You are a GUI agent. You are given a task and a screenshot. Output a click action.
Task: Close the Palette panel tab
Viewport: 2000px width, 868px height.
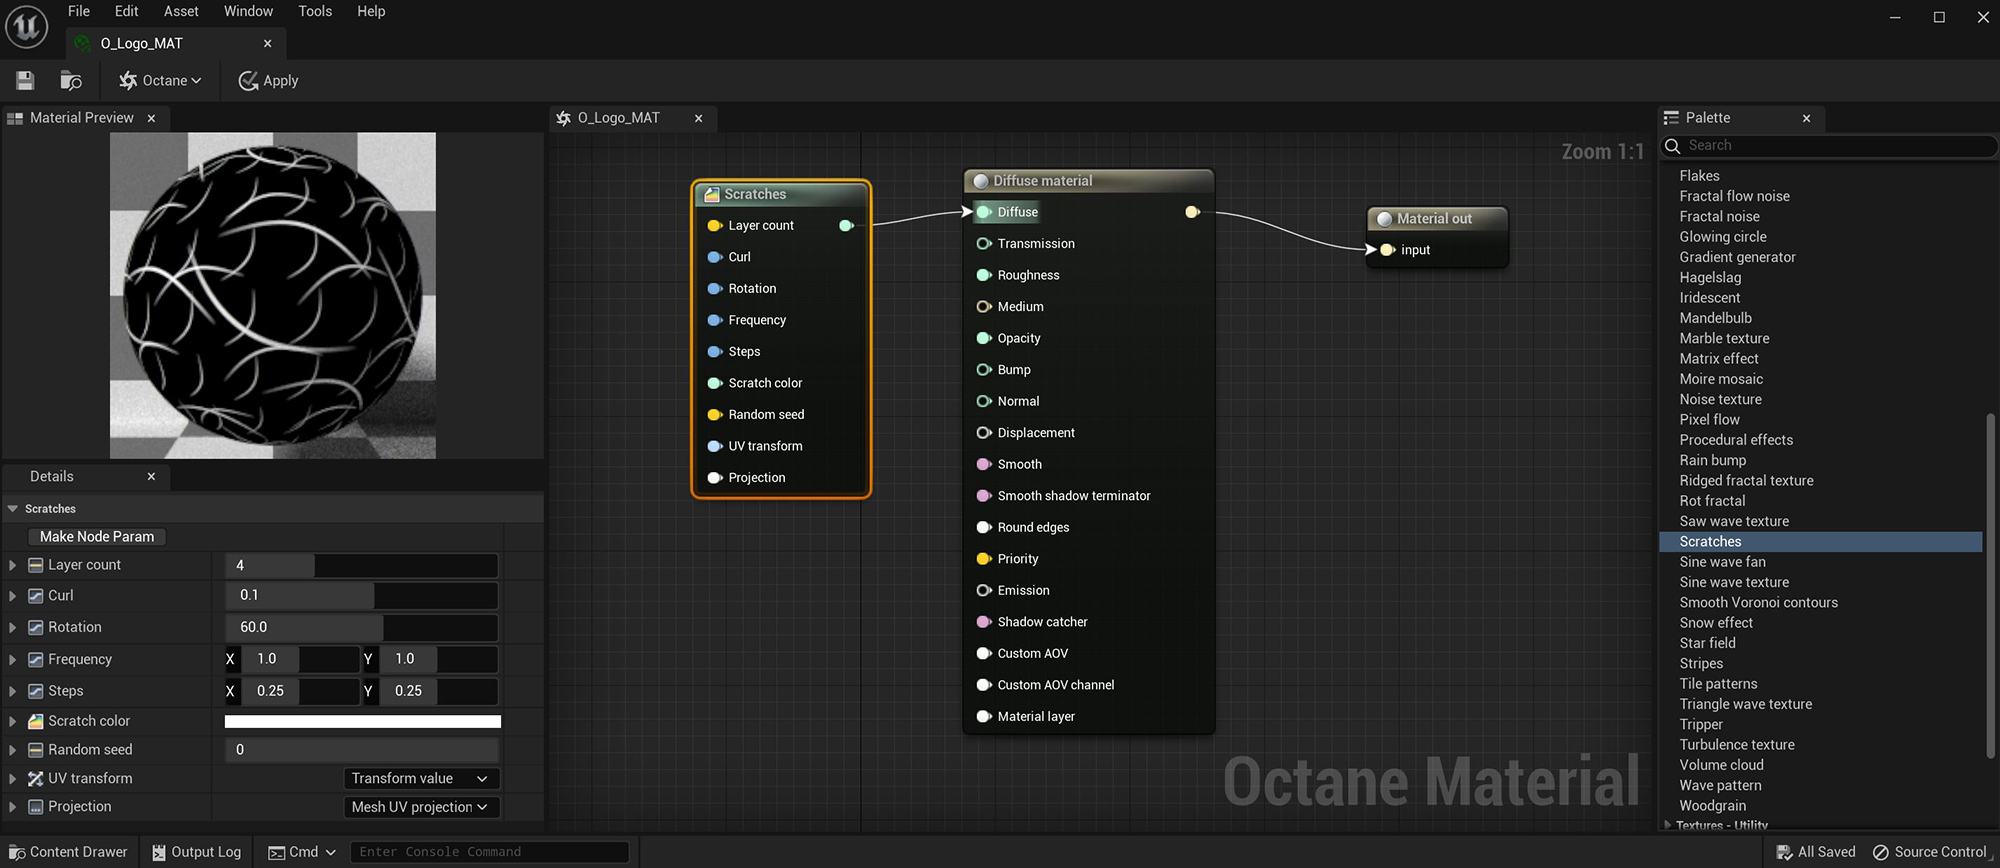tap(1806, 118)
